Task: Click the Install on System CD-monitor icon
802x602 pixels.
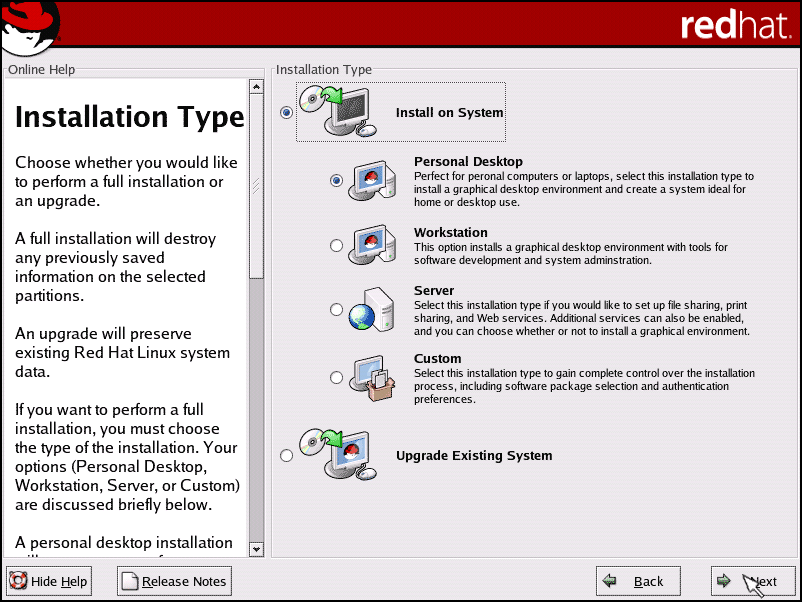Action: coord(338,111)
